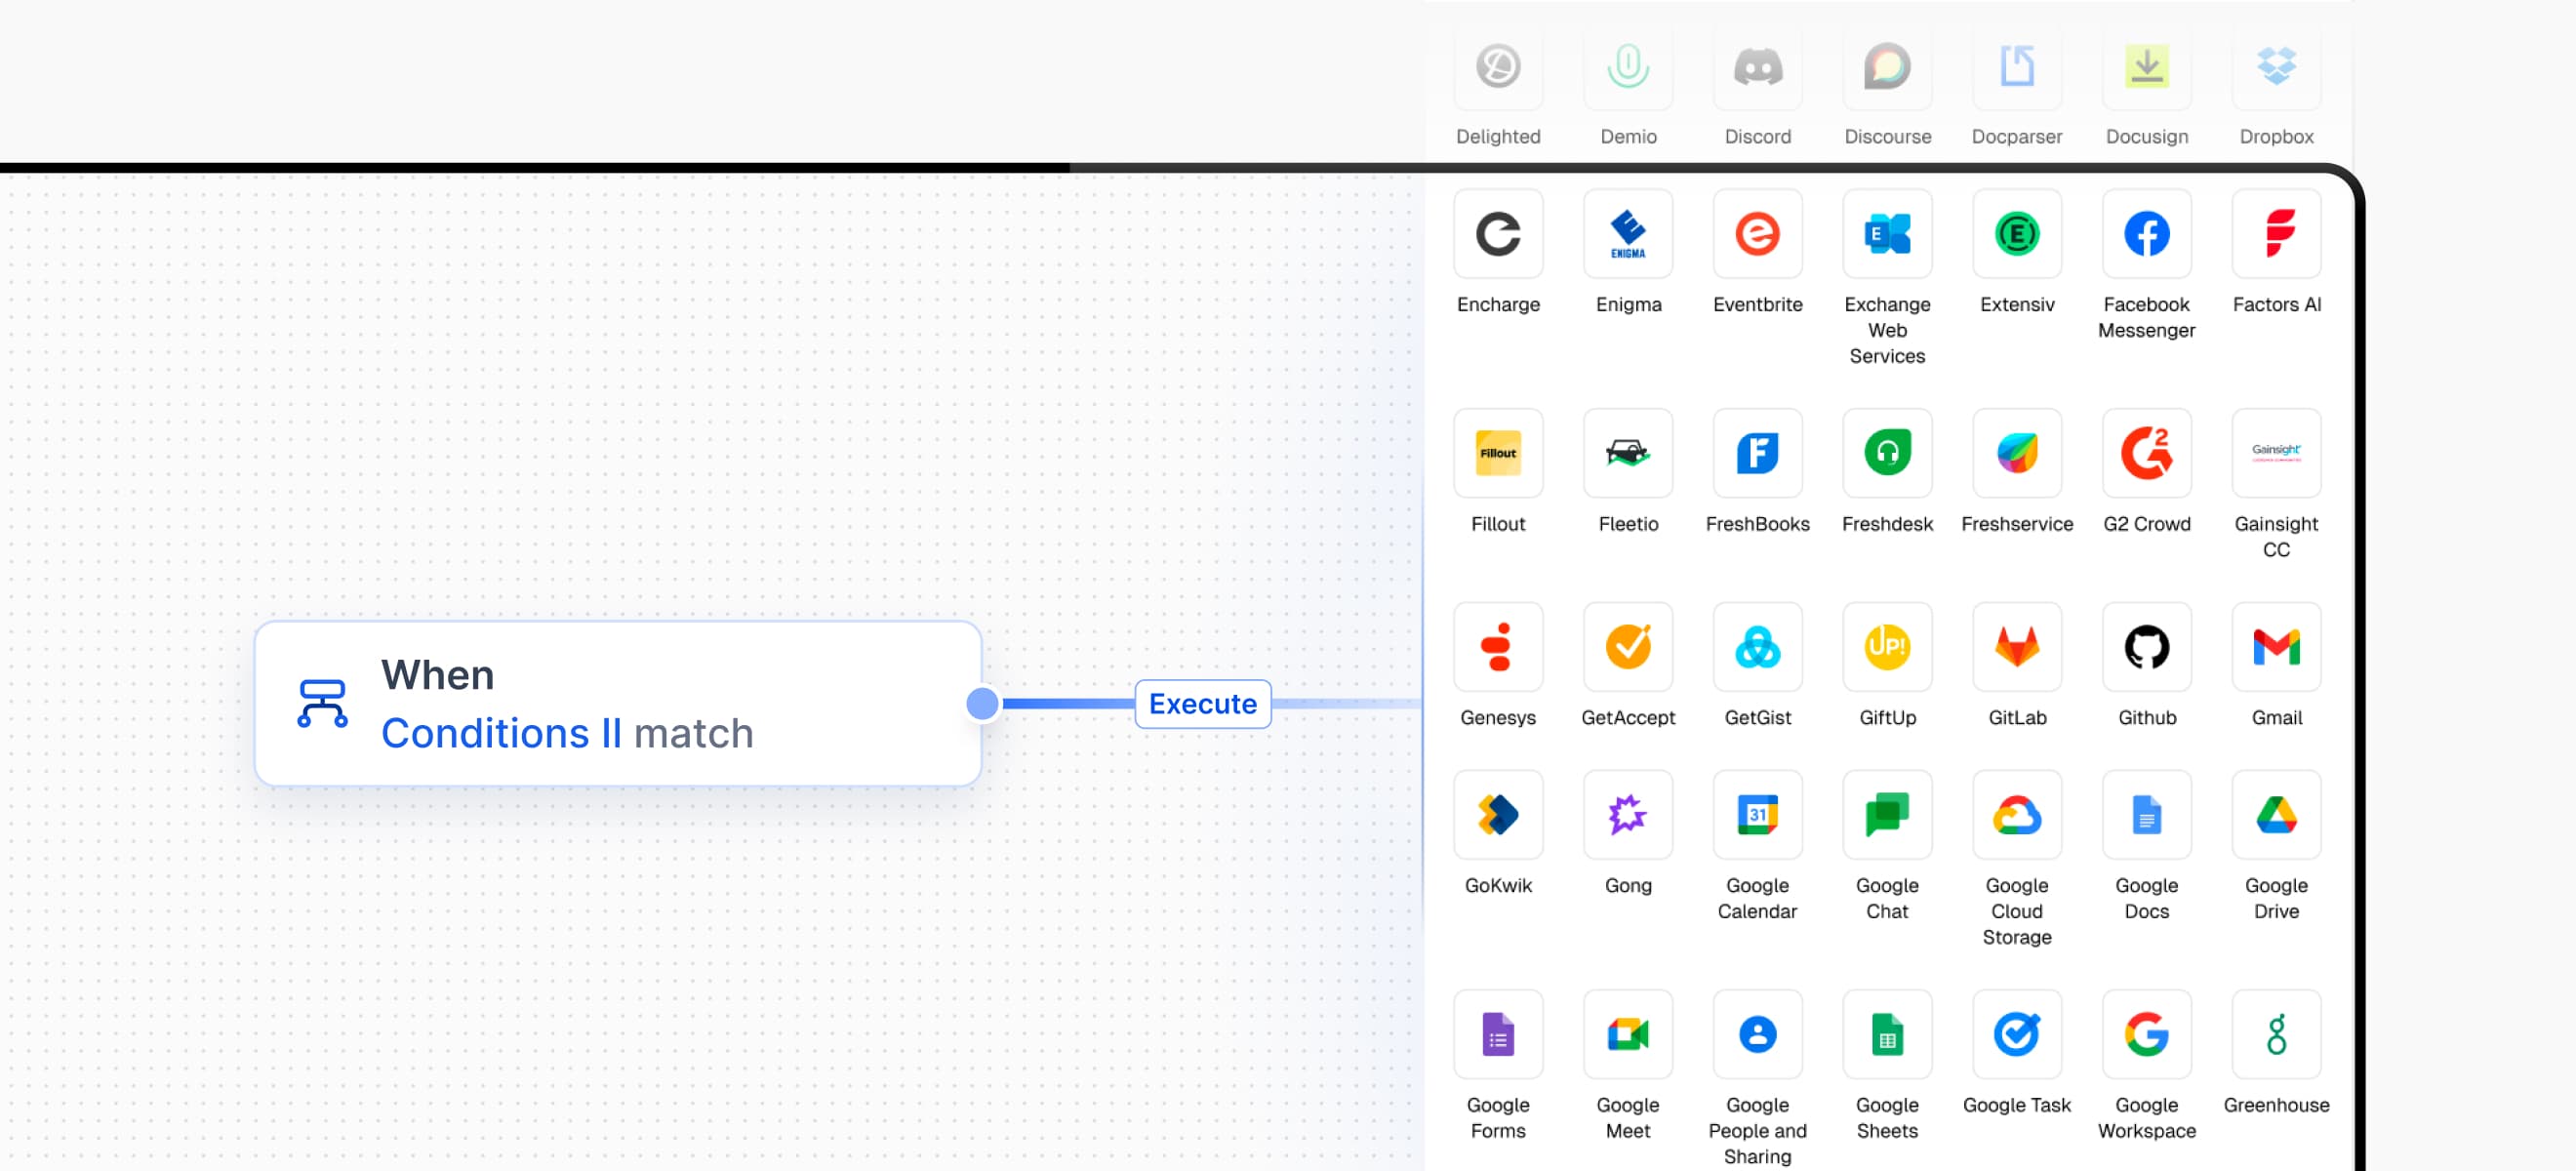Open the Gong integration
Viewport: 2576px width, 1171px height.
1627,815
